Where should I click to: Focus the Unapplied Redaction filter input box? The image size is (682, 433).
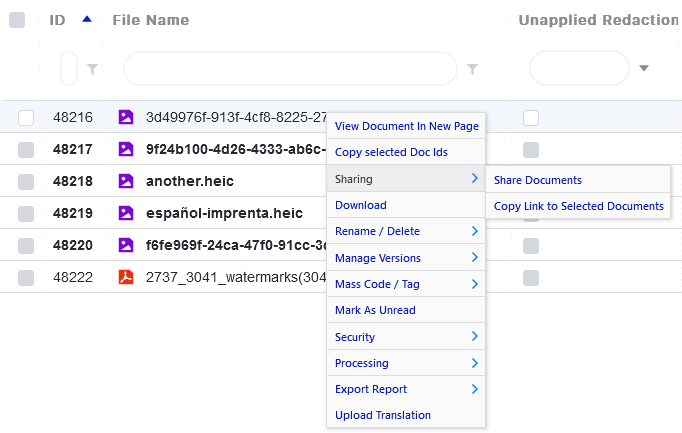click(x=579, y=68)
